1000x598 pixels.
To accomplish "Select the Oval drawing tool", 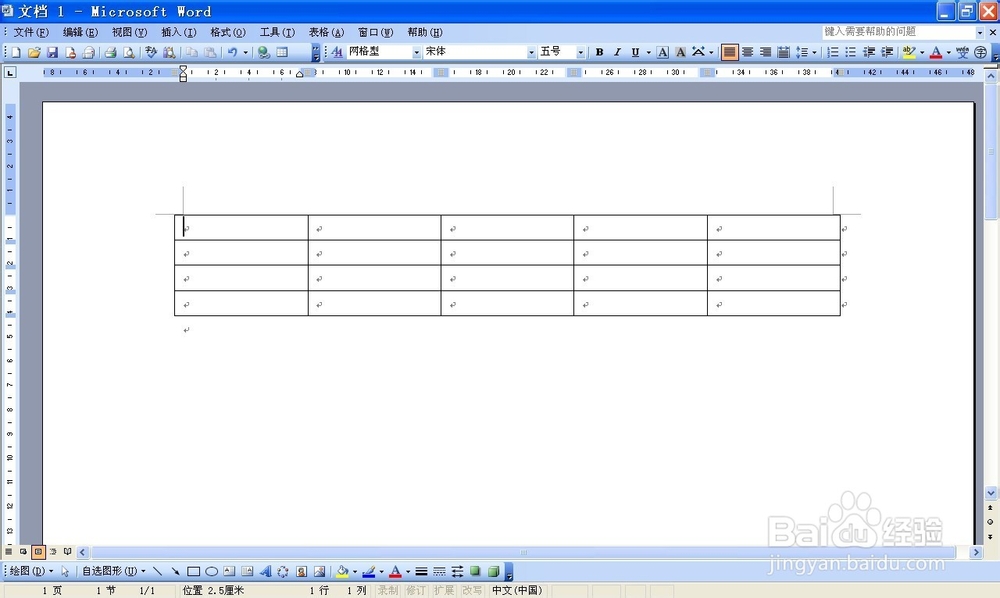I will tap(211, 571).
